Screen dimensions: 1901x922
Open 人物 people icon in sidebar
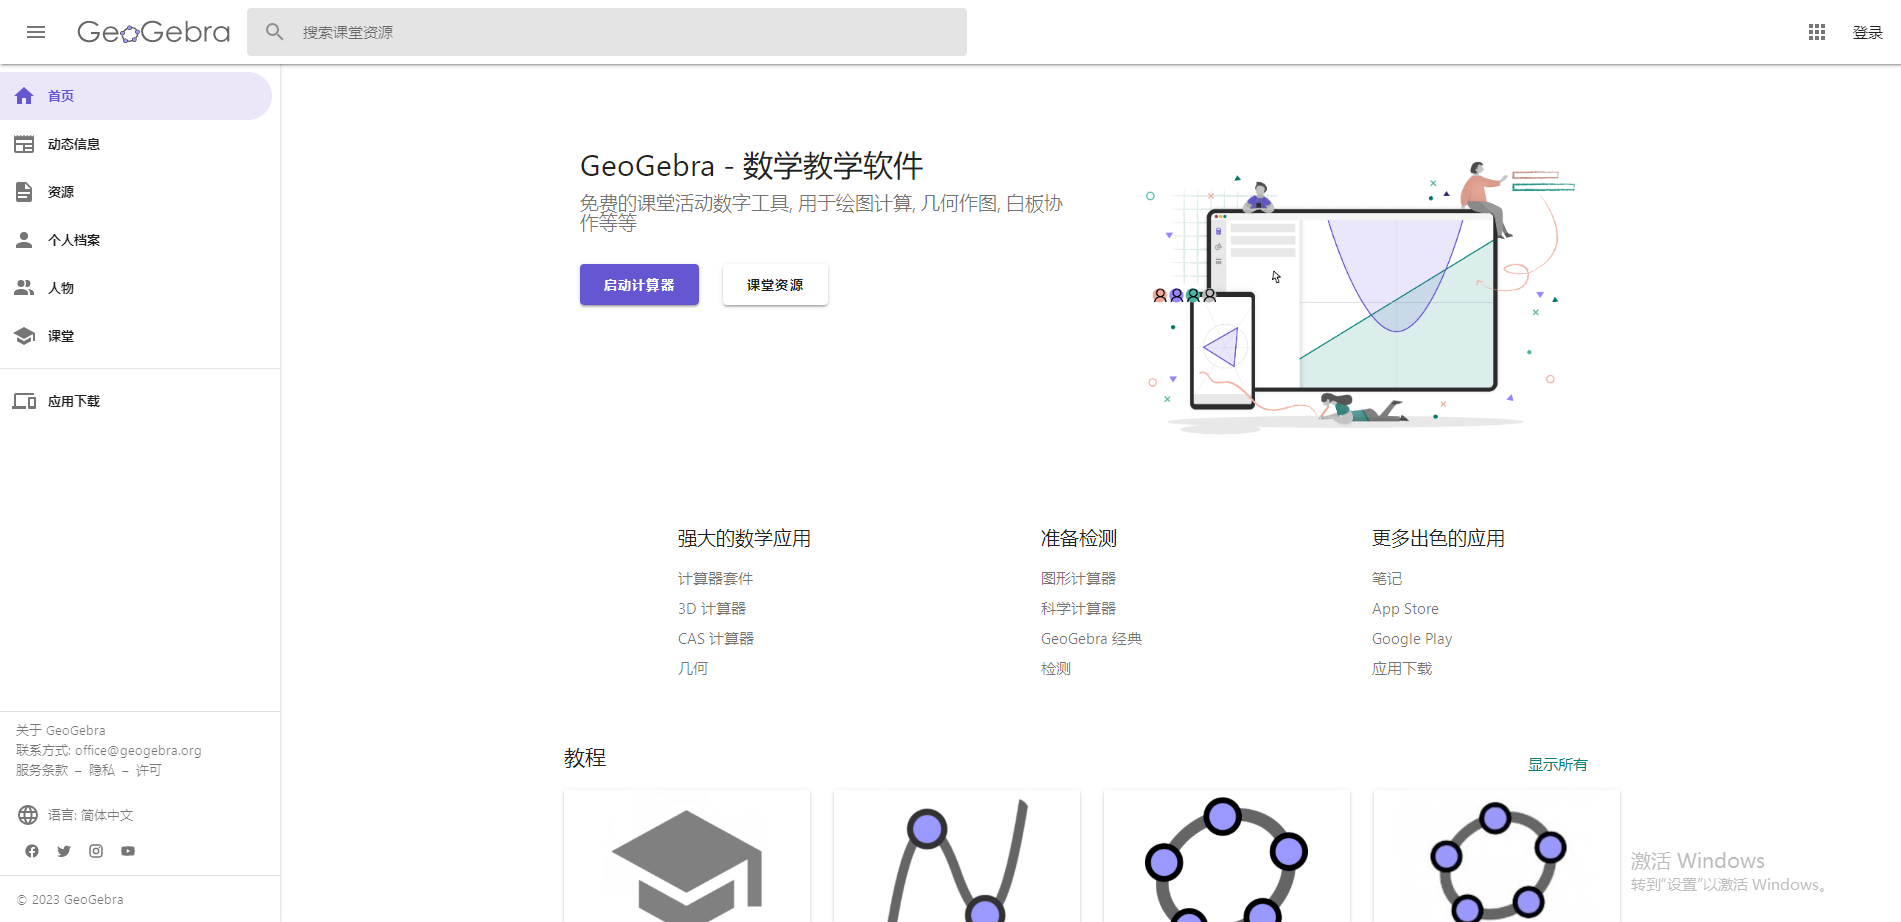pos(24,288)
